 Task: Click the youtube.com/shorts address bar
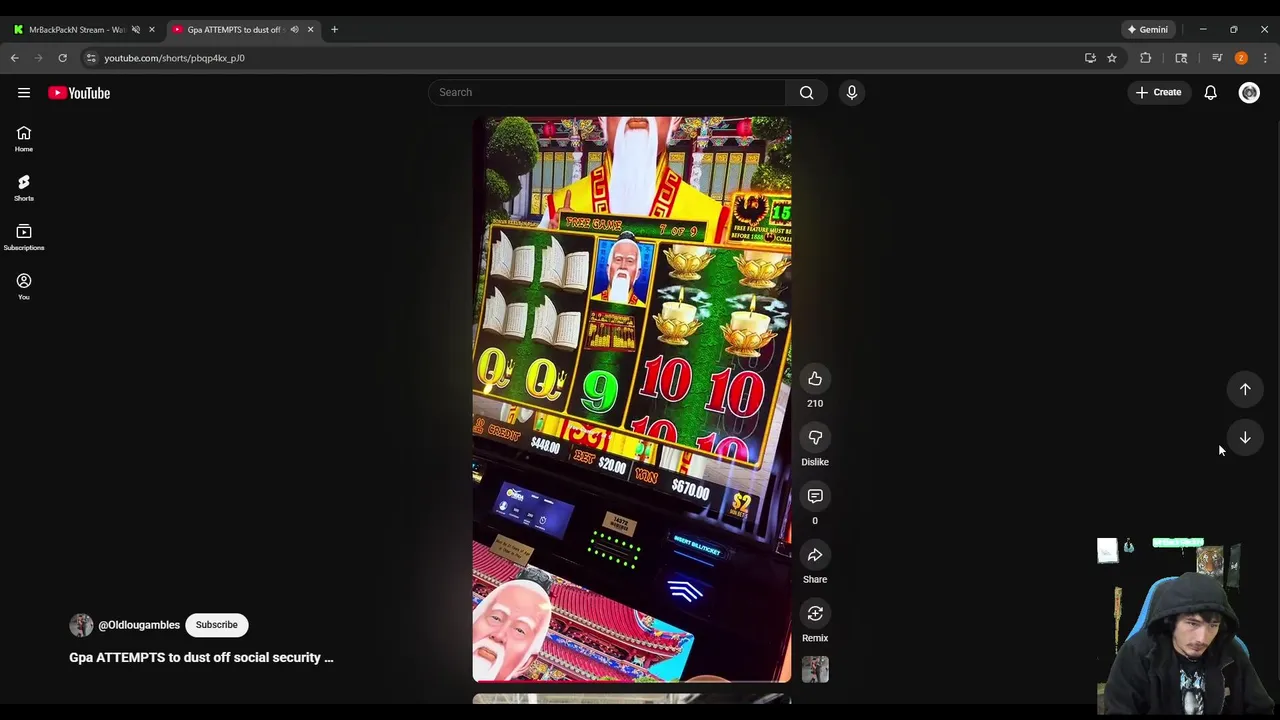coord(580,58)
